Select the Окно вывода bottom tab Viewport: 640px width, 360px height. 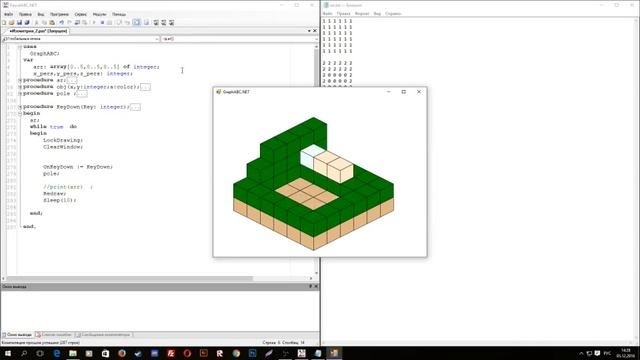point(17,335)
